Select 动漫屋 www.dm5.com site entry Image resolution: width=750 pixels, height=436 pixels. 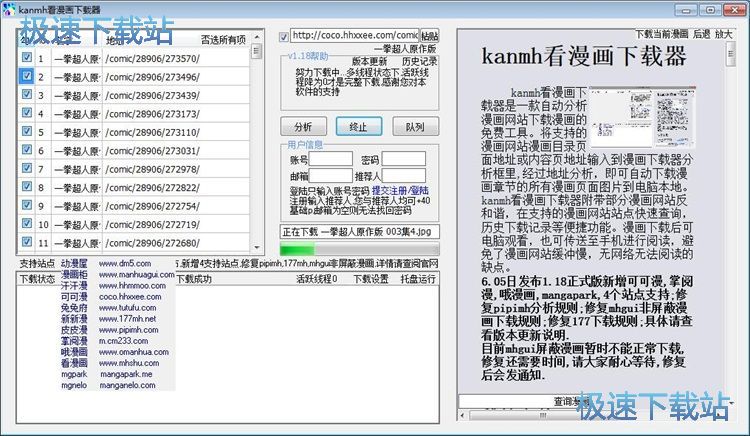coord(106,263)
